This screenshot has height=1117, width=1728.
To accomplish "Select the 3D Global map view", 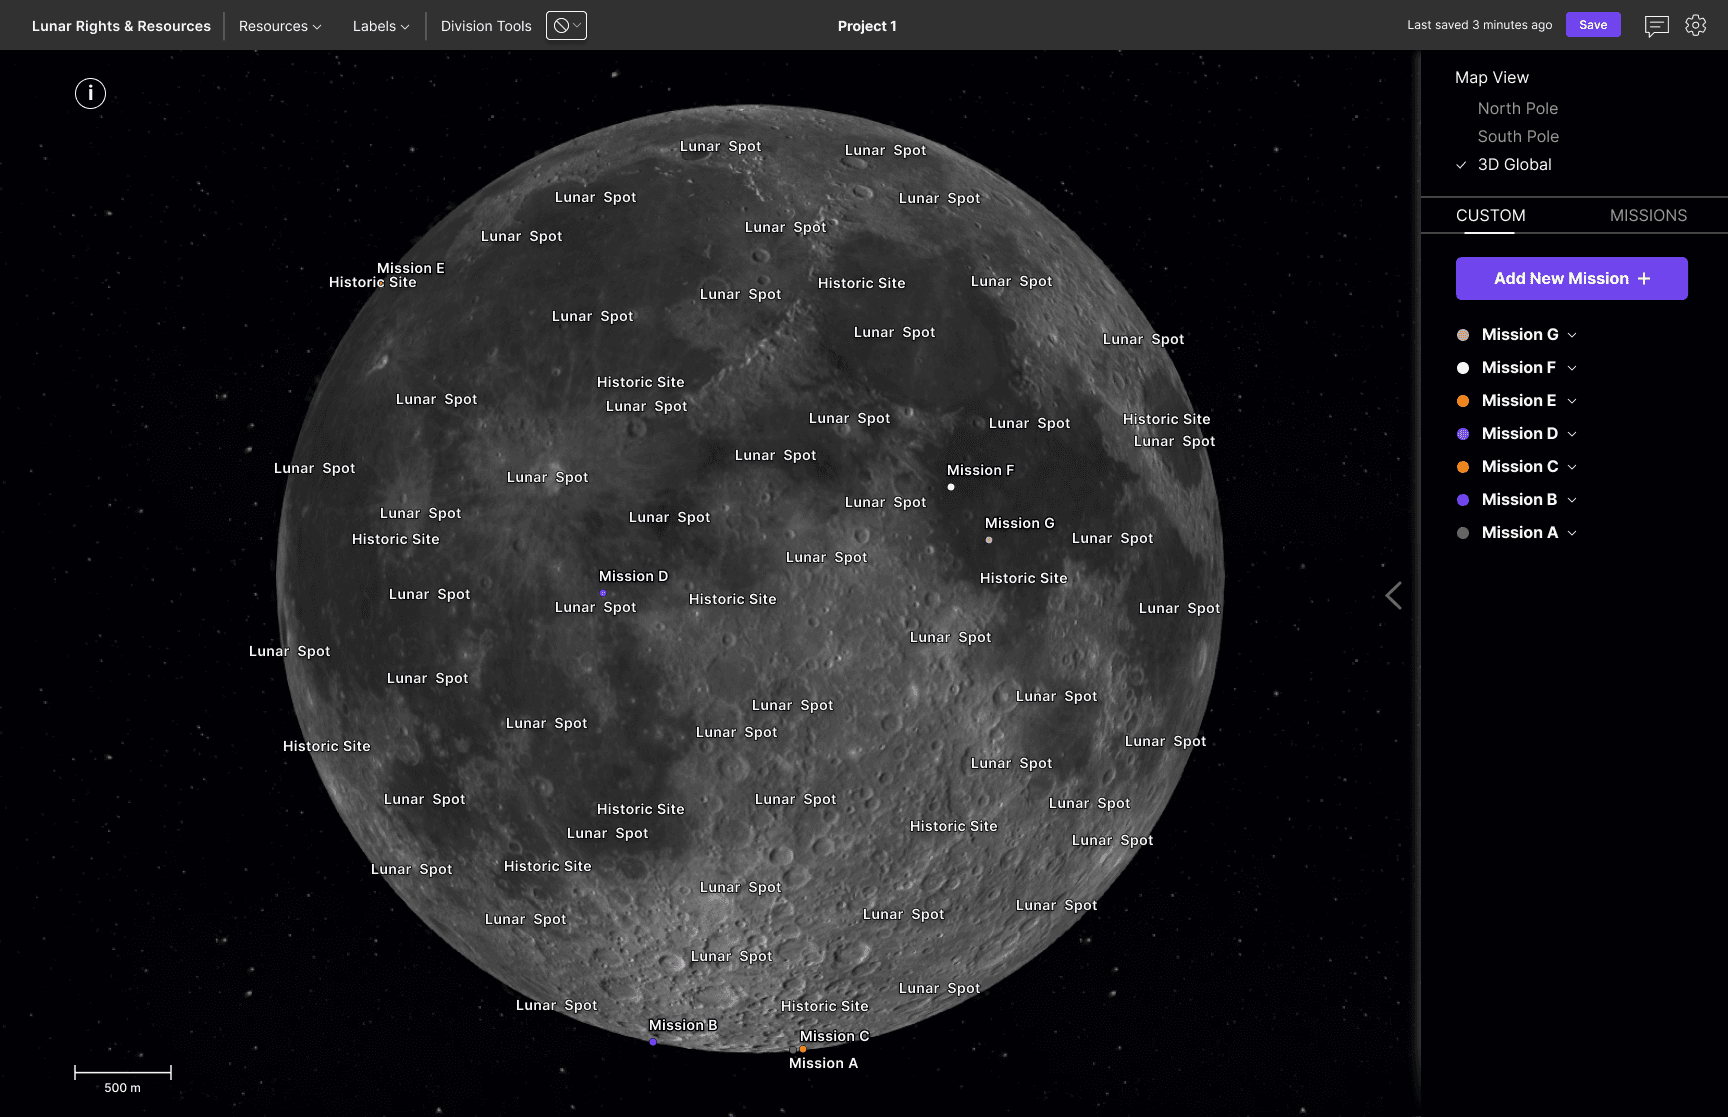I will coord(1514,164).
